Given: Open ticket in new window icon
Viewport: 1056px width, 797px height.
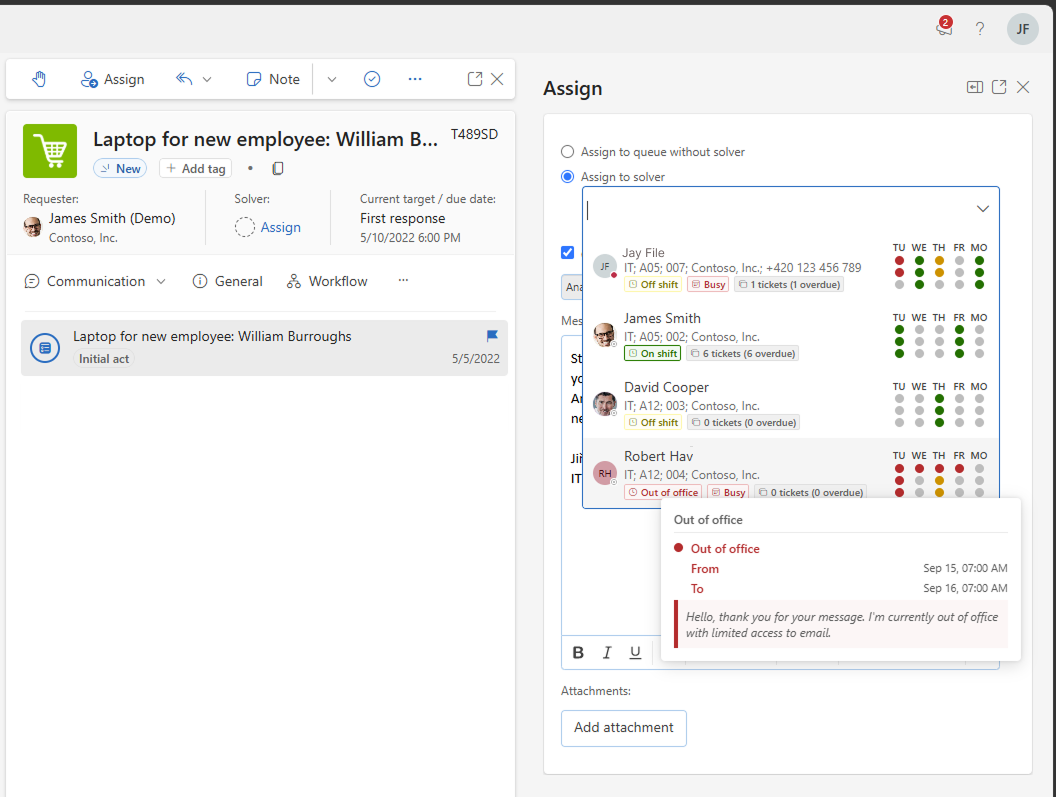Looking at the screenshot, I should pyautogui.click(x=475, y=79).
